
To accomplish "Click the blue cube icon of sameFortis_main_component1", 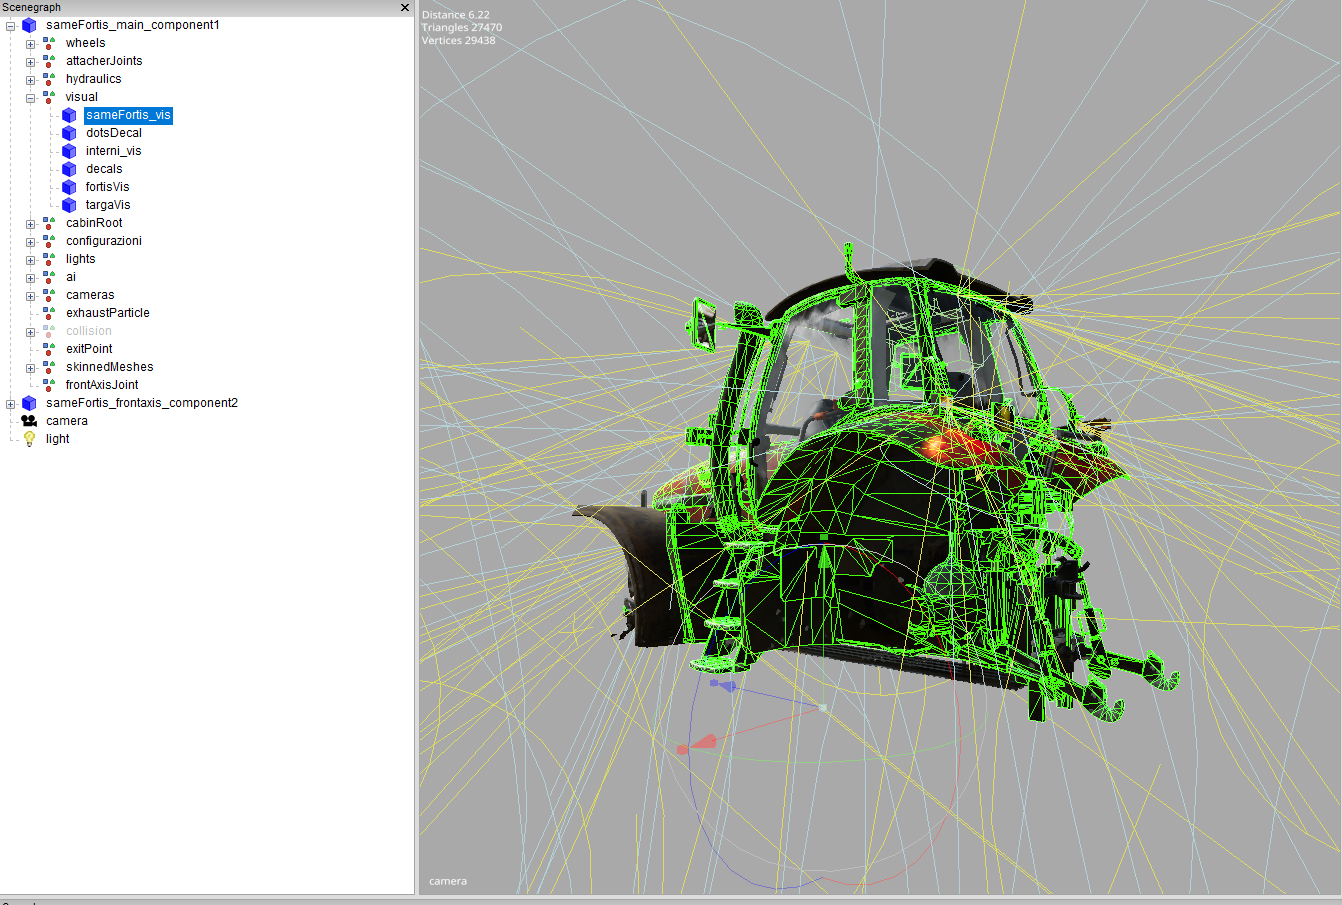I will tap(29, 25).
